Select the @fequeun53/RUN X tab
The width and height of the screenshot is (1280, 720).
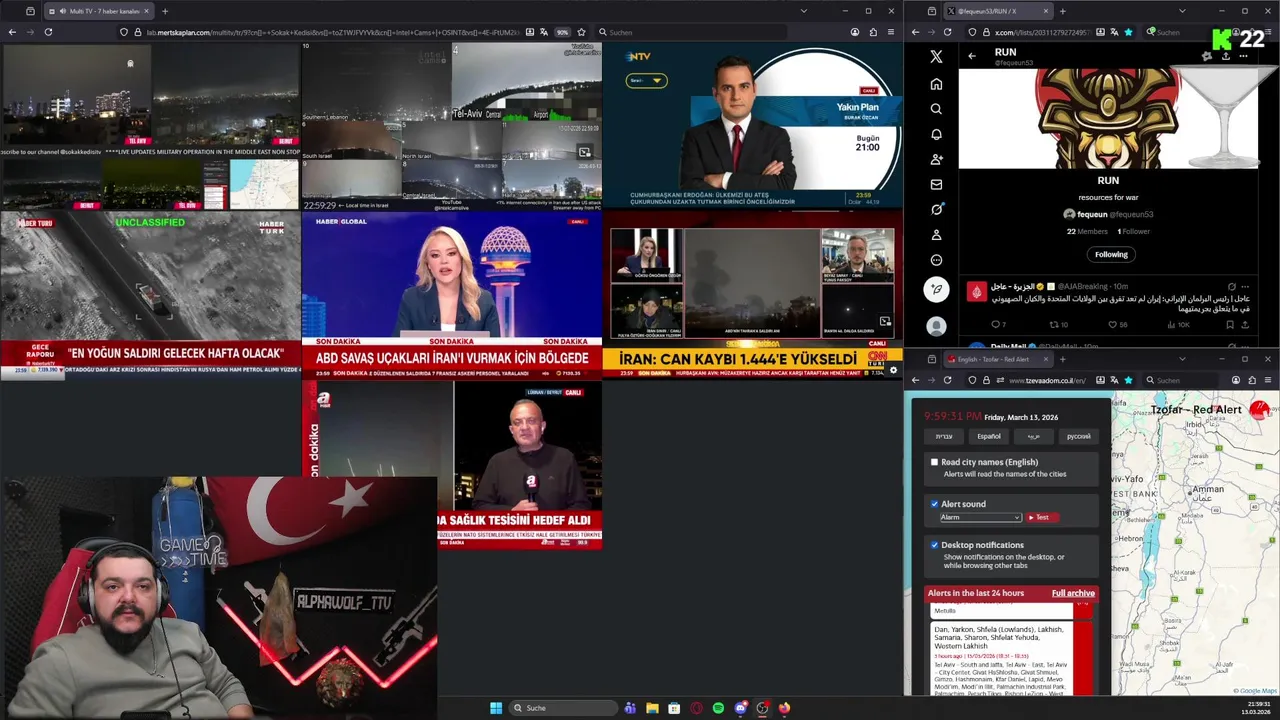click(x=996, y=11)
